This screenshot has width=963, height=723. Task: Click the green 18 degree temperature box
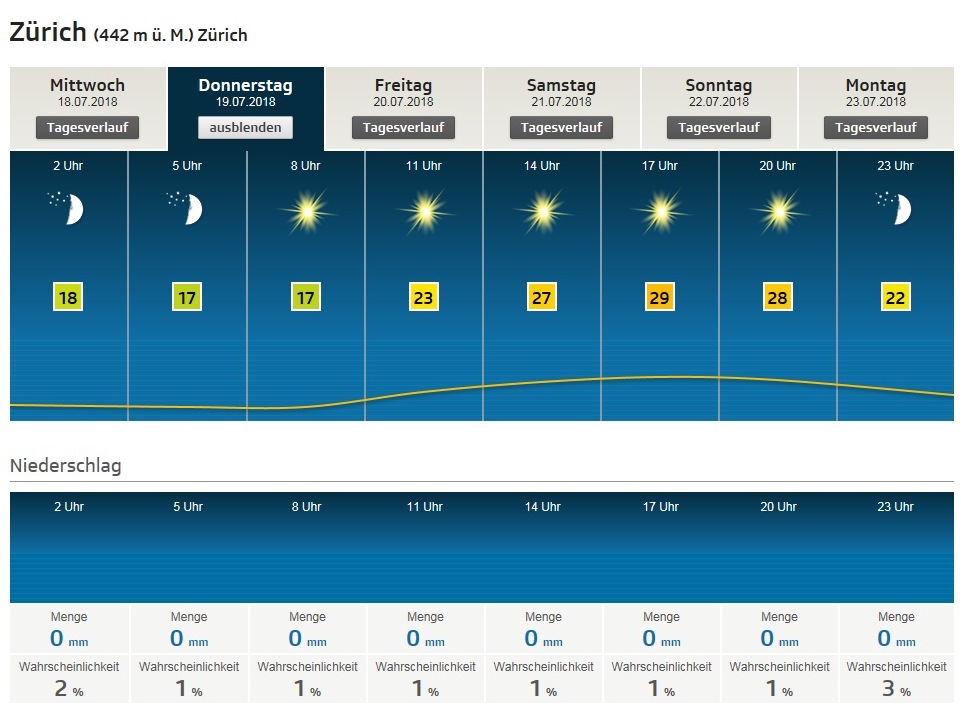[68, 297]
